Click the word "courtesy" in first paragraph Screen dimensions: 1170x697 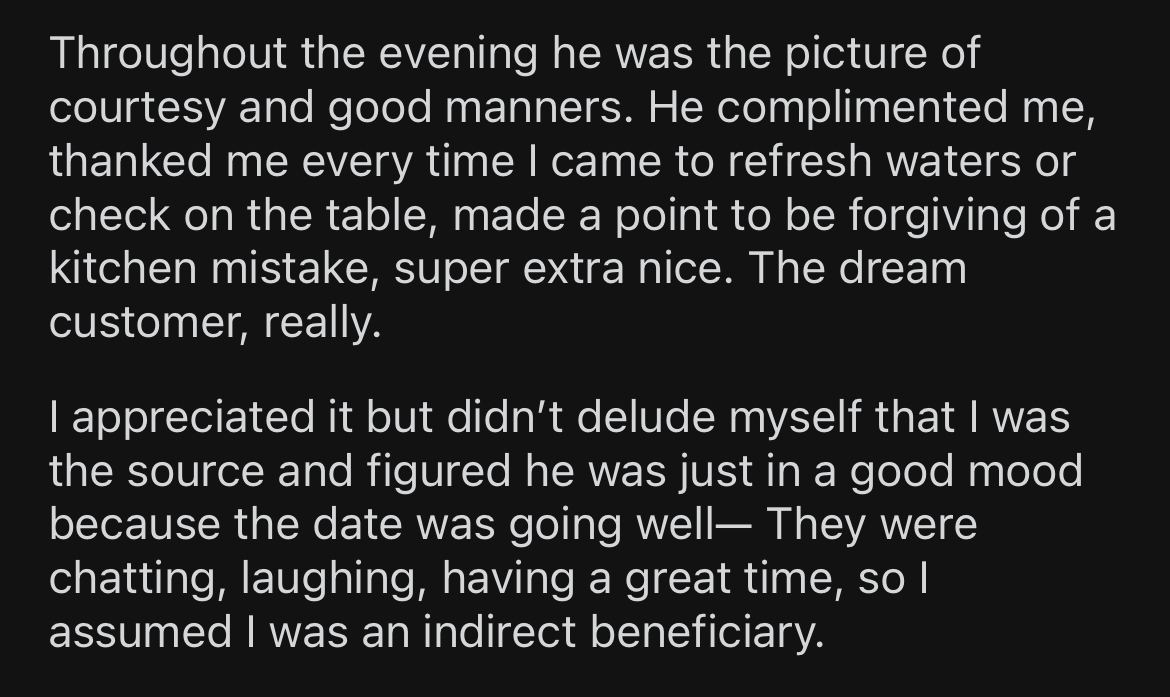coord(137,107)
